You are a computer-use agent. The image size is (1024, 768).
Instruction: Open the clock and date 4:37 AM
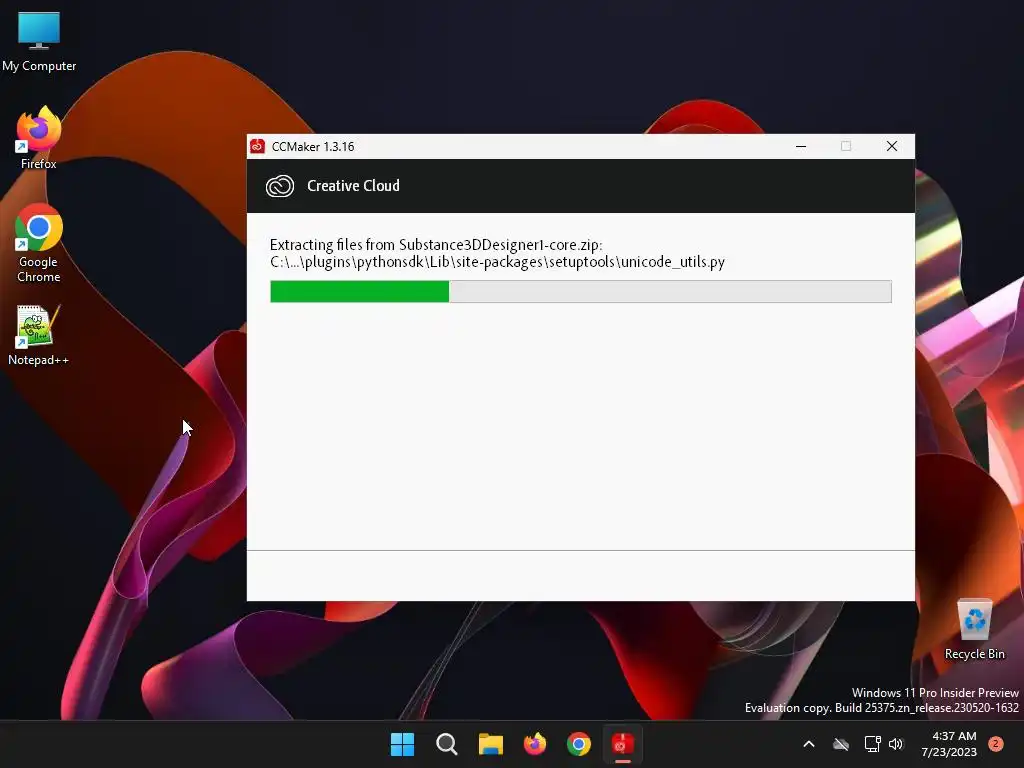(x=949, y=744)
